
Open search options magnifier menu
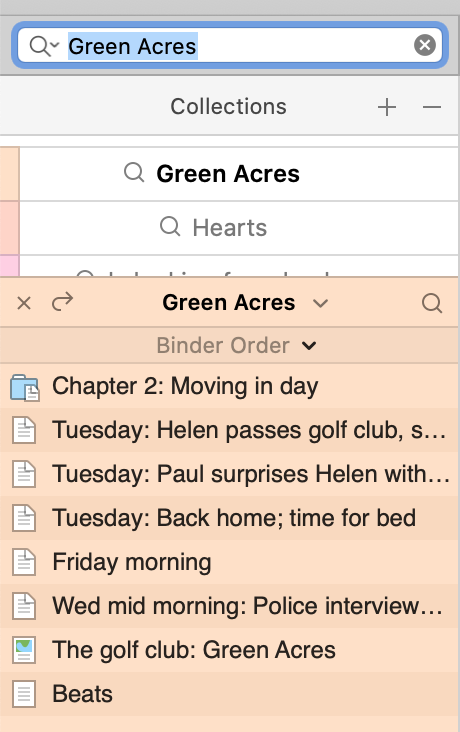[43, 46]
